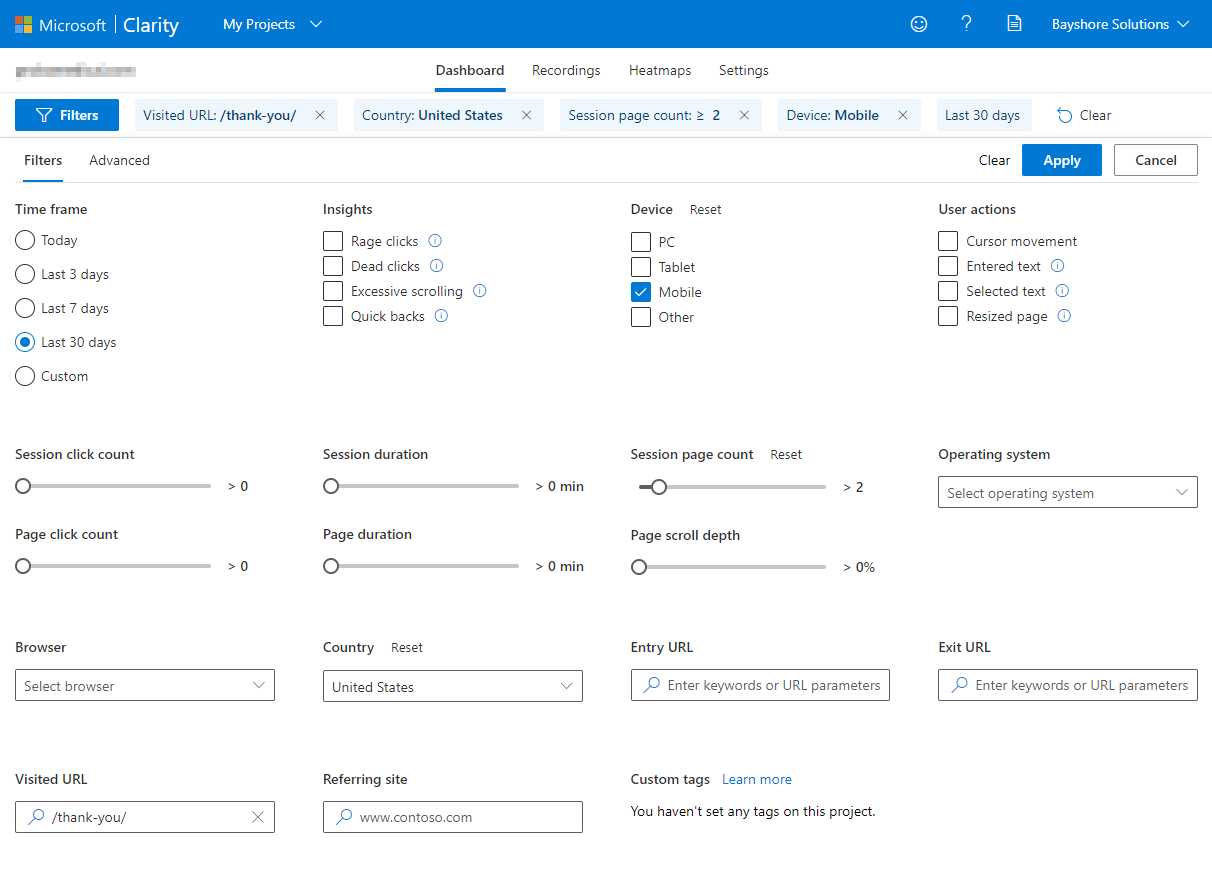Open the Country dropdown showing United States

pyautogui.click(x=452, y=686)
